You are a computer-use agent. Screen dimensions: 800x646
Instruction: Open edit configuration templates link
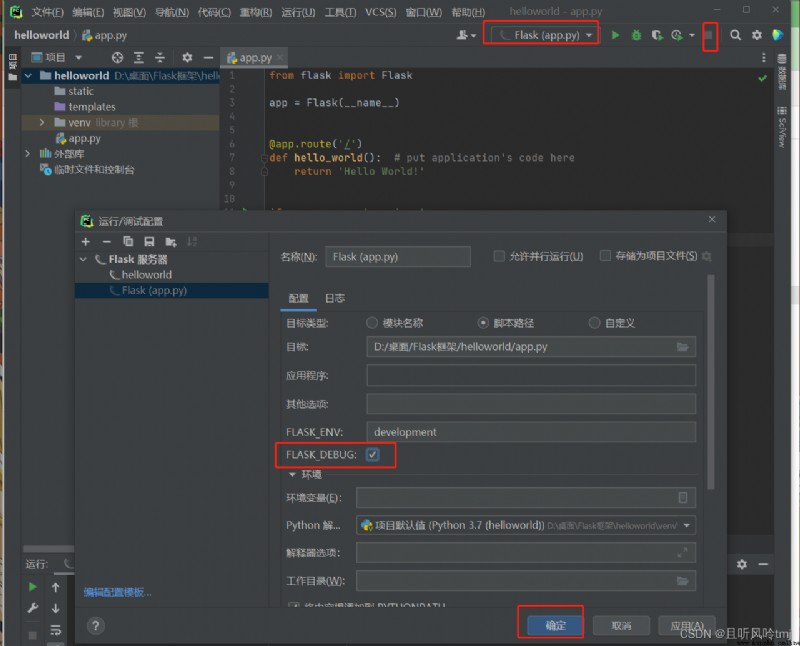(x=118, y=592)
